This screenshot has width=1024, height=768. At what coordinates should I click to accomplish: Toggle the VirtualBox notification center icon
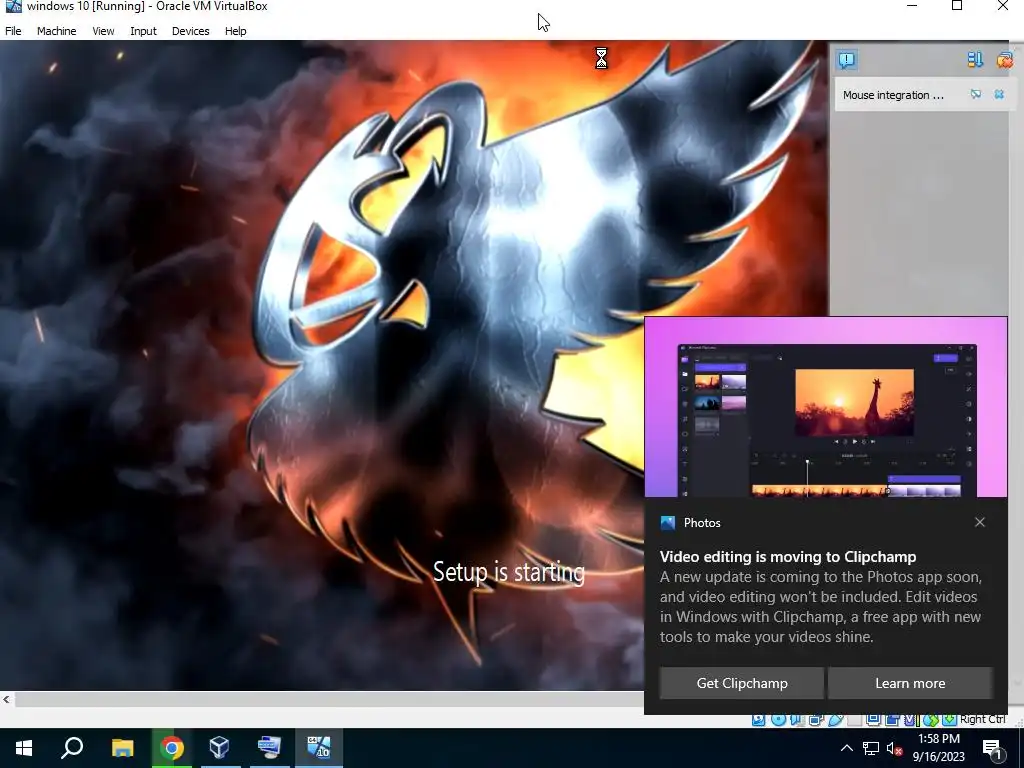pyautogui.click(x=847, y=60)
